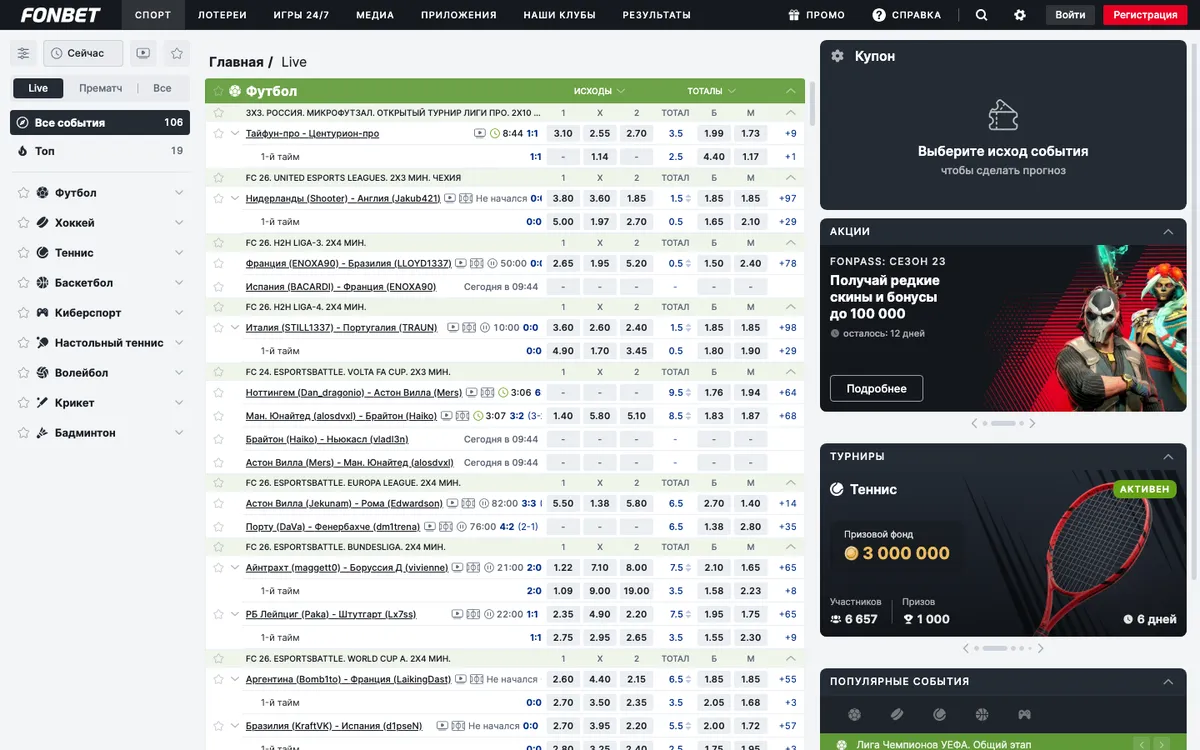Switch event filter to Все
The width and height of the screenshot is (1200, 750).
click(162, 88)
